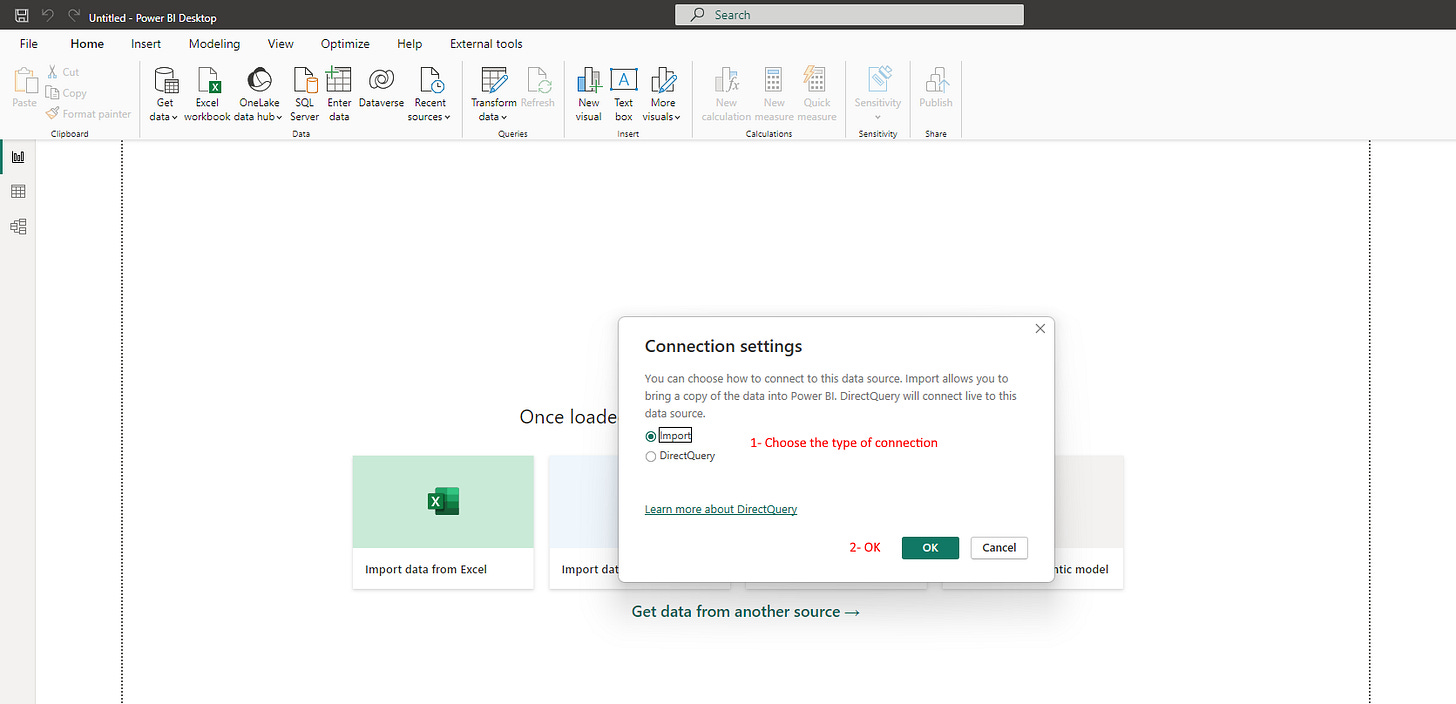Switch to the Home tab
This screenshot has height=704, width=1456.
tap(87, 44)
